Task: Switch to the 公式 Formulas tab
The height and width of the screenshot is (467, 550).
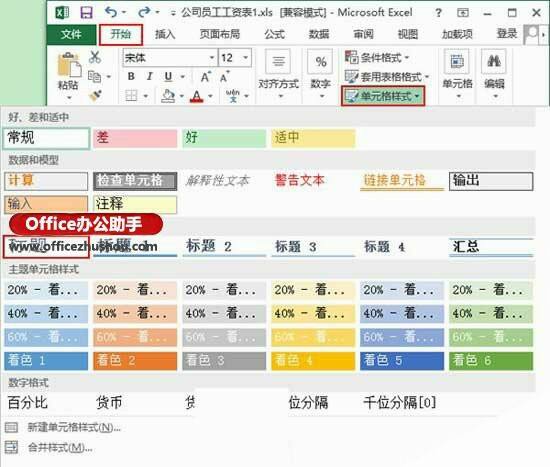Action: tap(274, 34)
